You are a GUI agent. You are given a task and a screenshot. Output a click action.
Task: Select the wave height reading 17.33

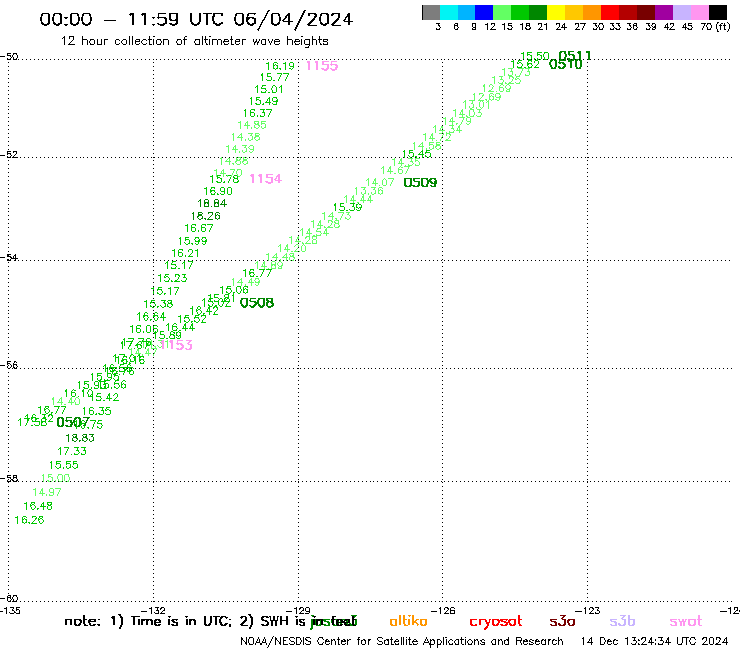pyautogui.click(x=72, y=451)
